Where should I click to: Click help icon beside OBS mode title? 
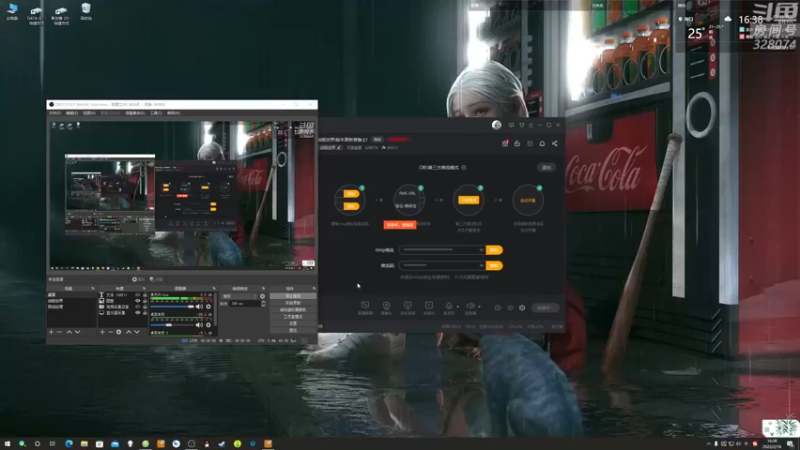click(x=464, y=167)
